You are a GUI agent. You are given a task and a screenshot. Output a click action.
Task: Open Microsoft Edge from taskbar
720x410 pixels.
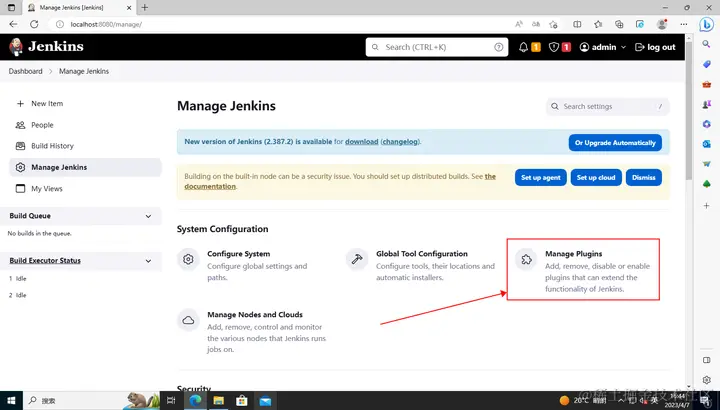coord(195,401)
